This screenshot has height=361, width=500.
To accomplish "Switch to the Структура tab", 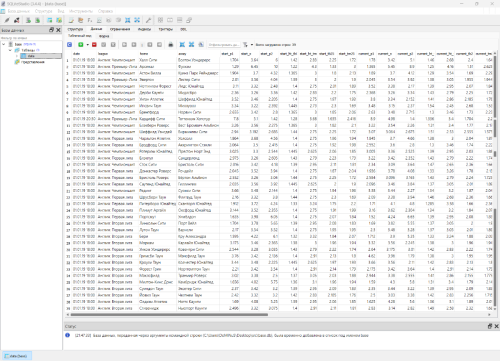I will (x=75, y=29).
